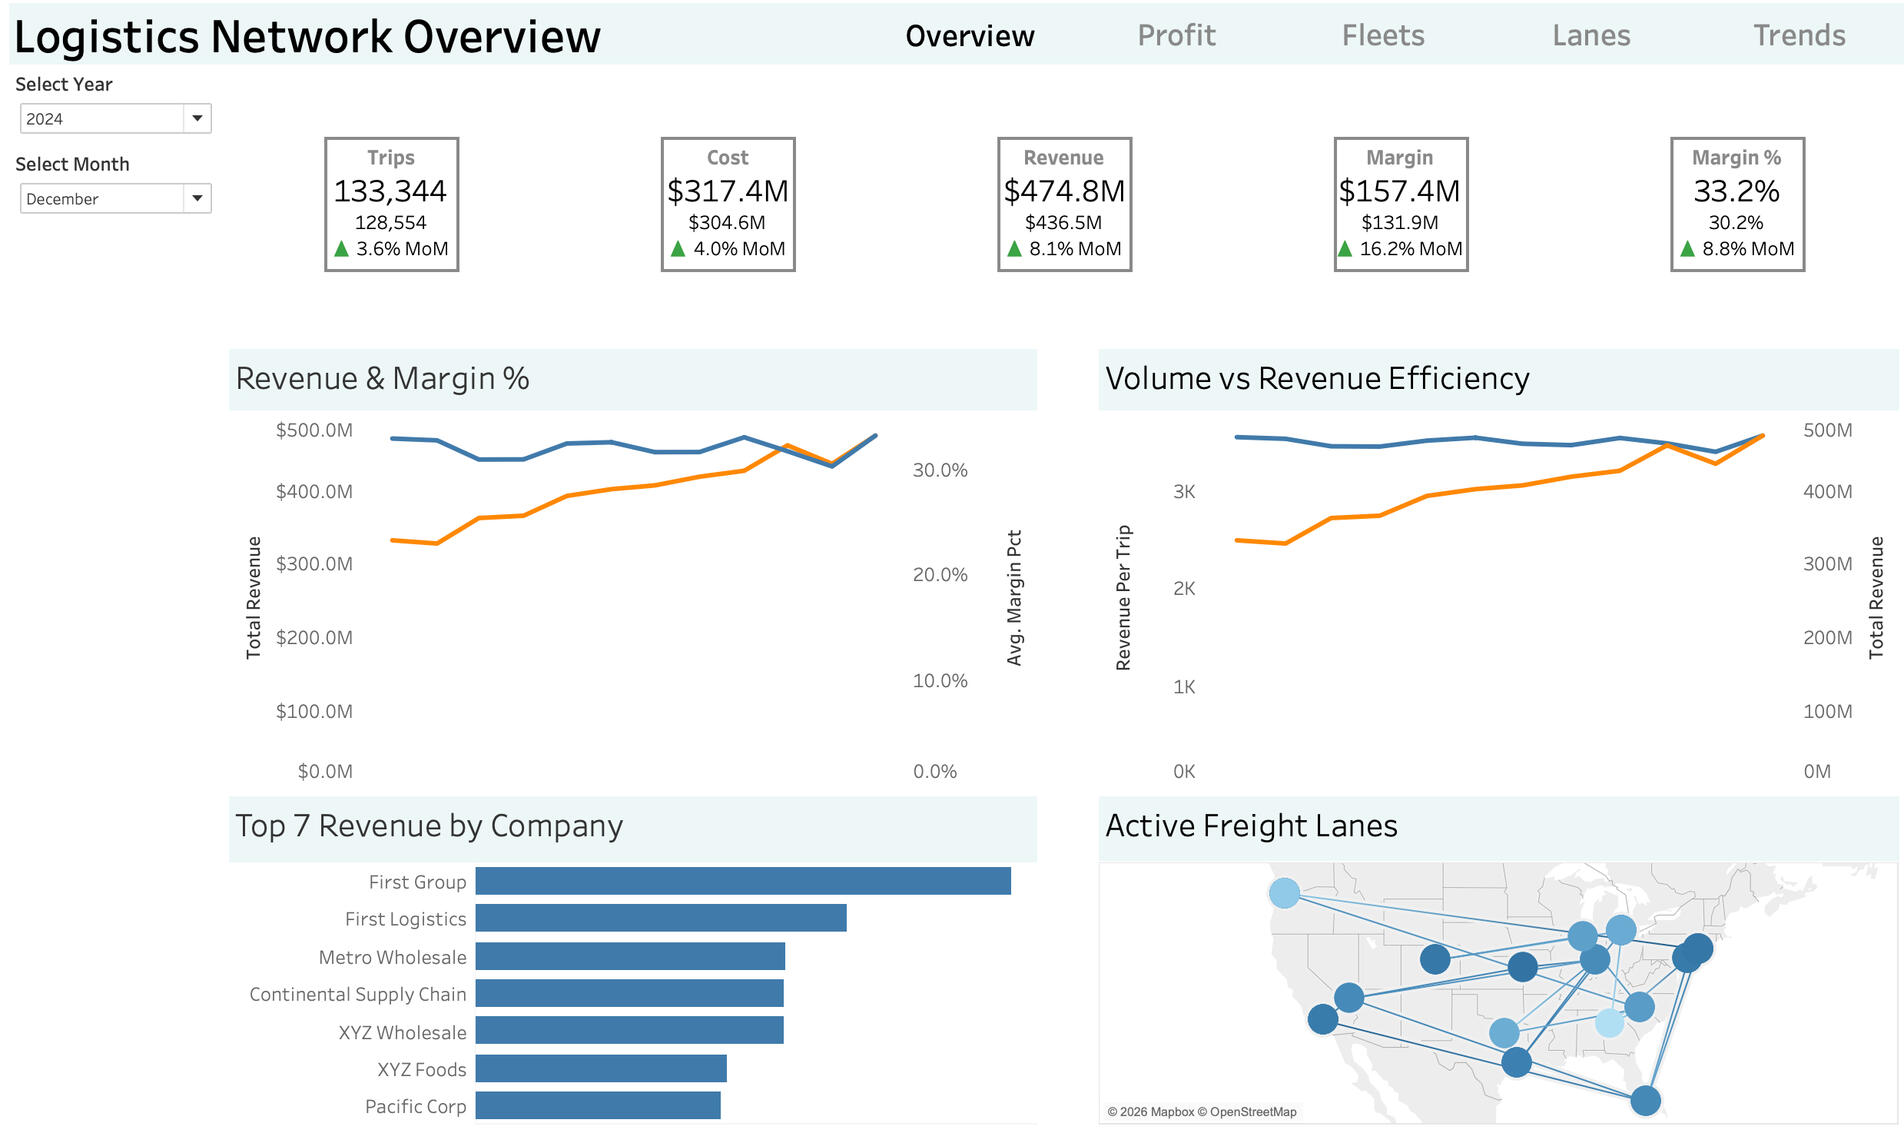The height and width of the screenshot is (1133, 1904).
Task: Open the Select Year dropdown arrow
Action: tap(197, 118)
